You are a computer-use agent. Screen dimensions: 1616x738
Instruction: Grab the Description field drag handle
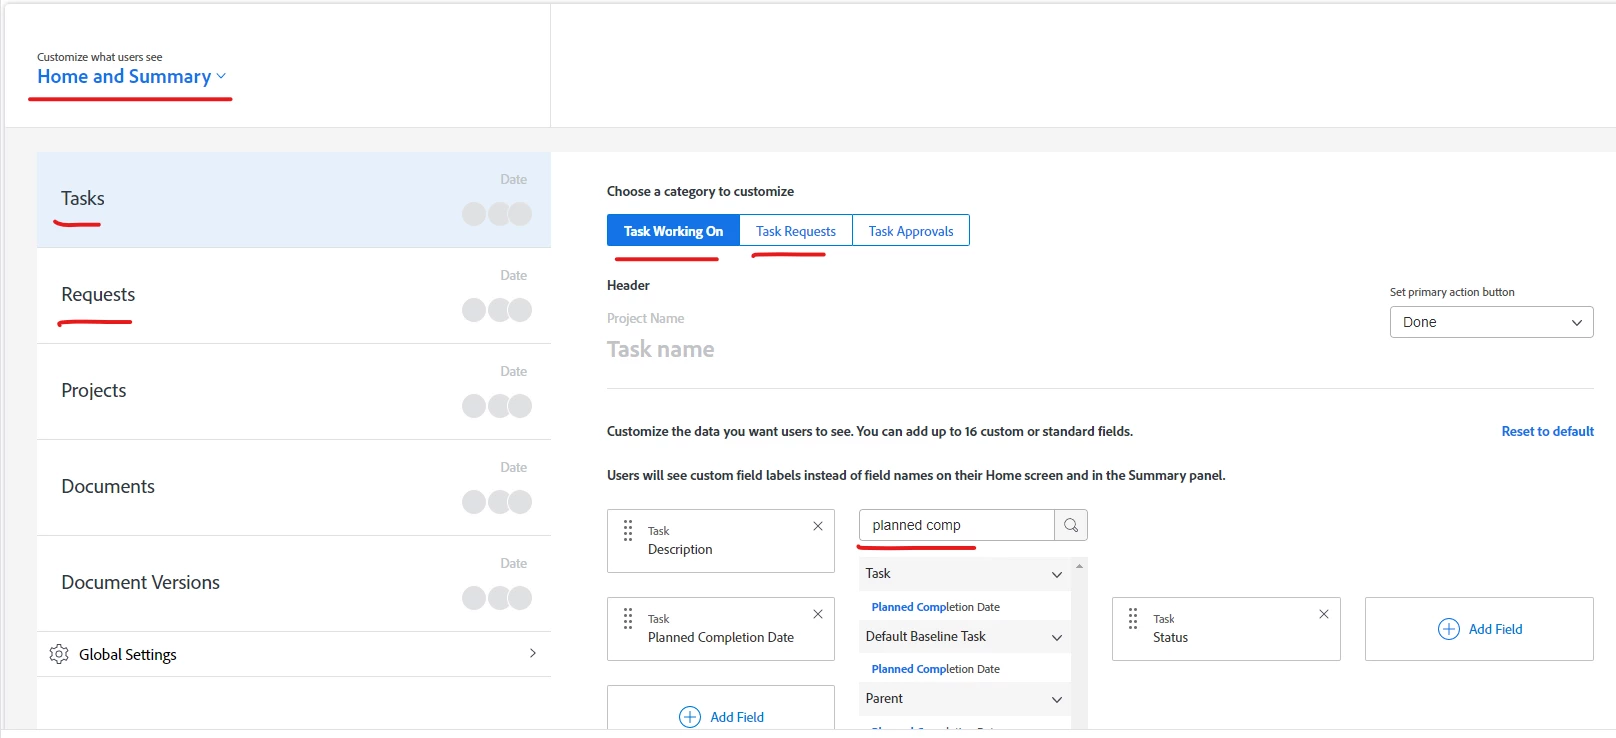pyautogui.click(x=628, y=530)
